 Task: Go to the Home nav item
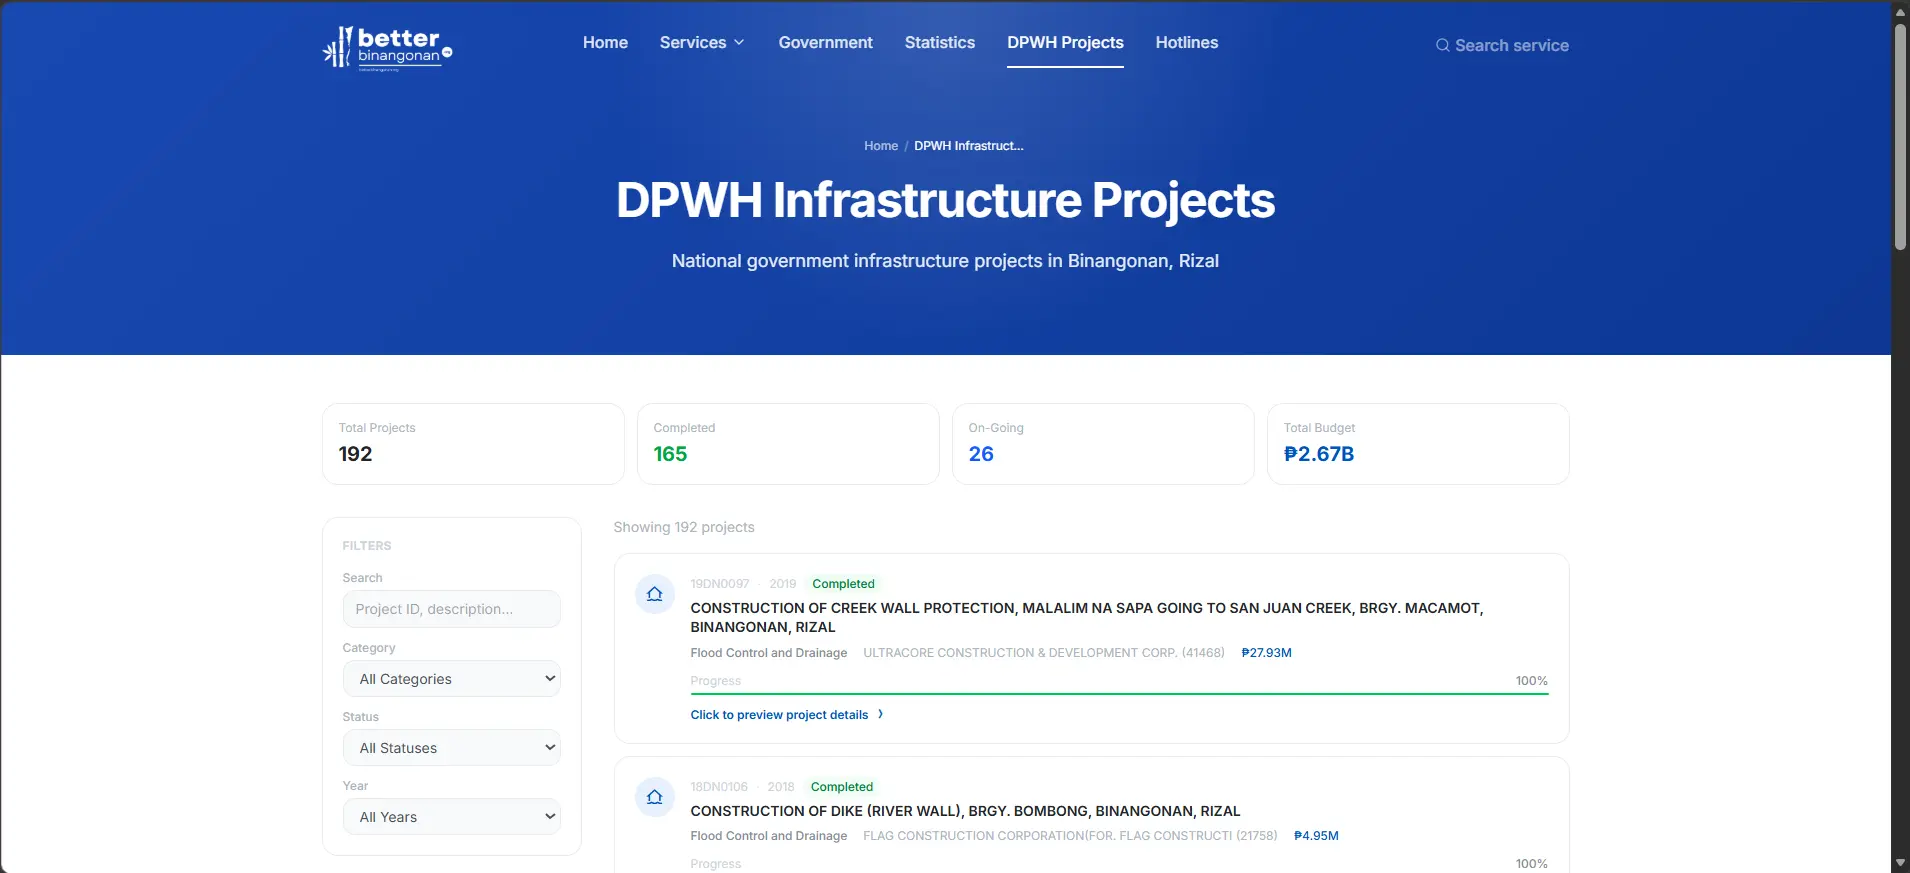605,42
